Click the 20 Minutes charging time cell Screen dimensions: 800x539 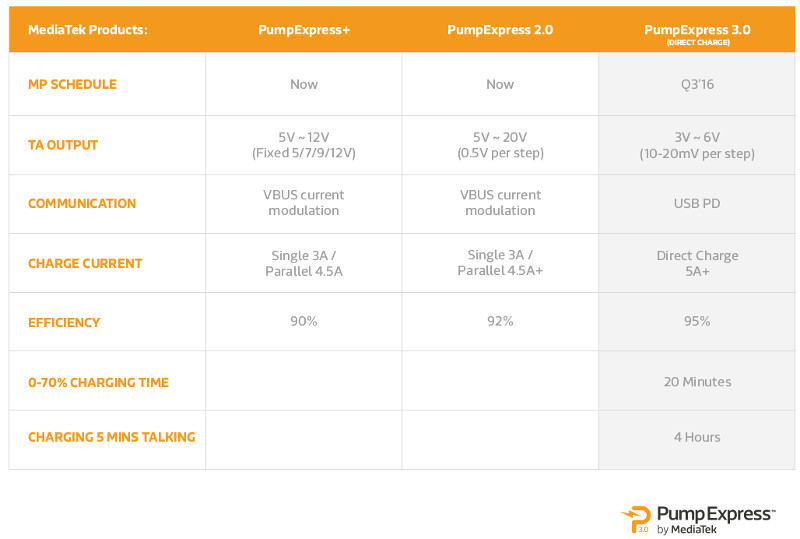pos(697,382)
